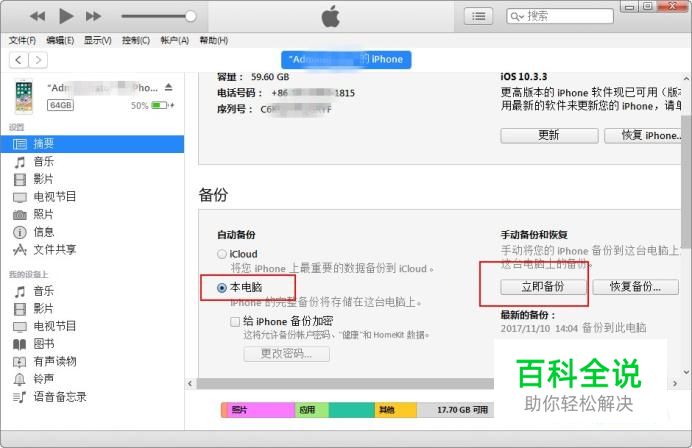This screenshot has height=448, width=692.
Task: Click the 立即备份 button
Action: tap(543, 287)
